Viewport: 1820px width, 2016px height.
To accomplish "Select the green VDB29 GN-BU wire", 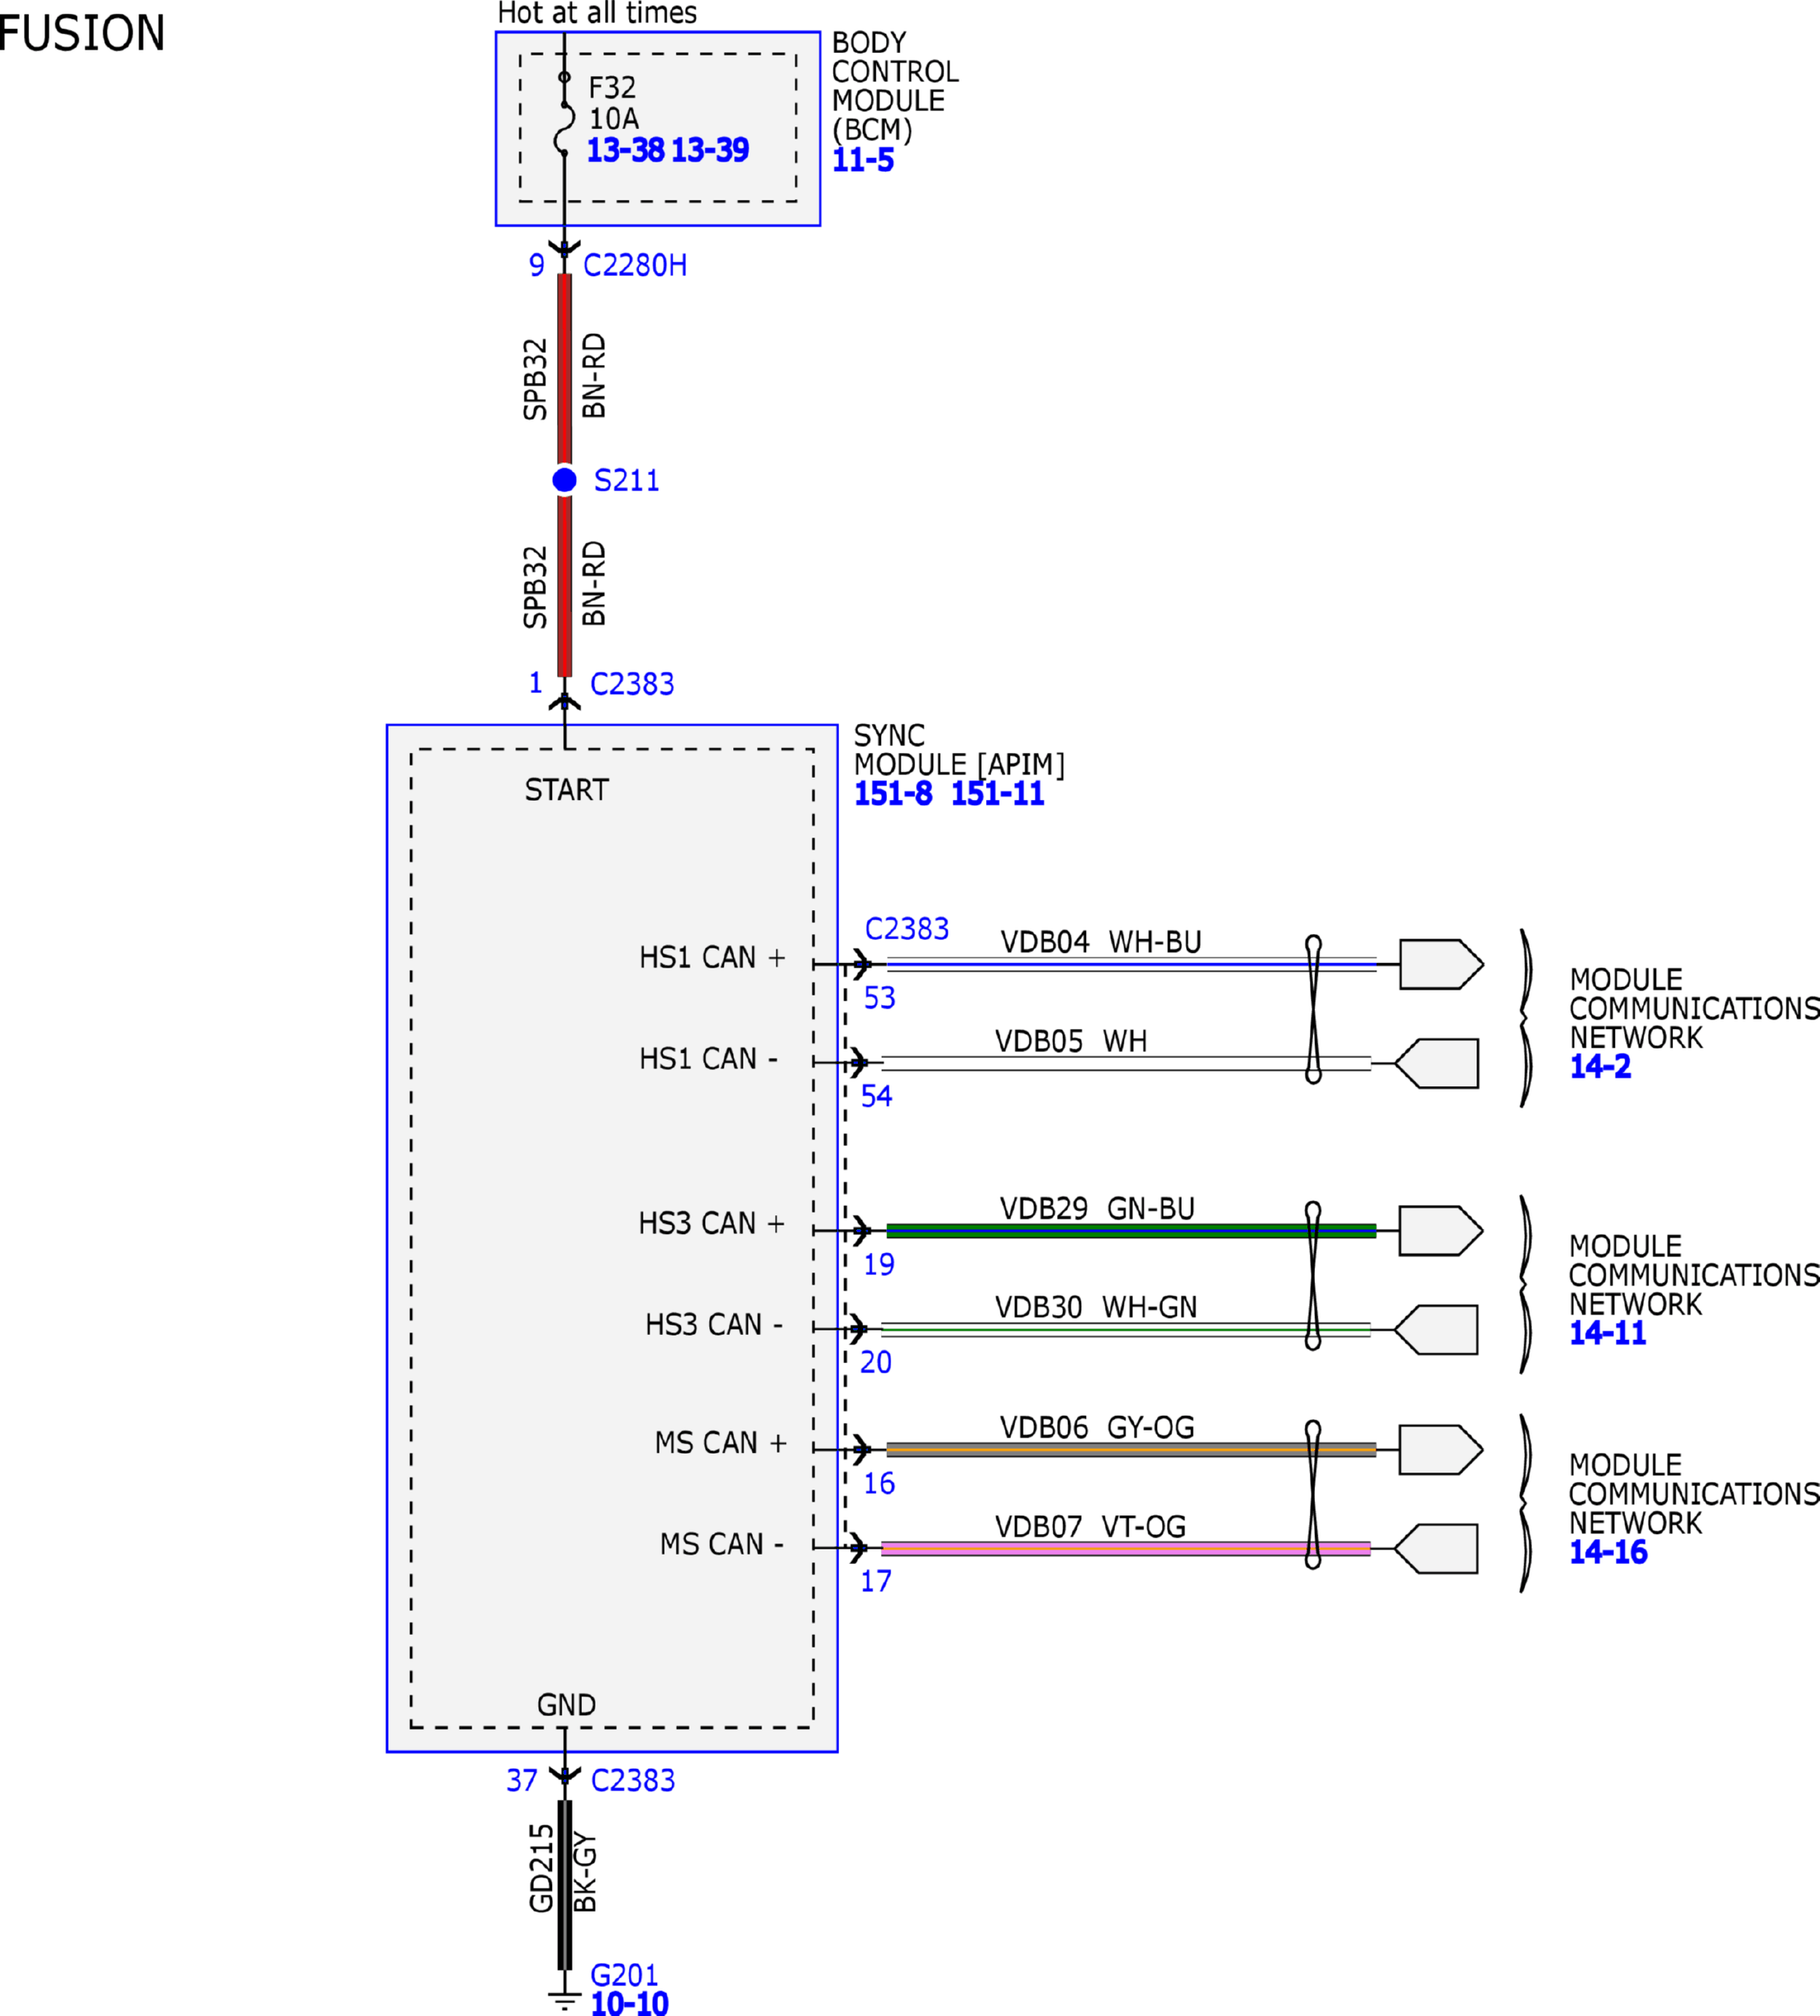I will tap(1131, 1231).
